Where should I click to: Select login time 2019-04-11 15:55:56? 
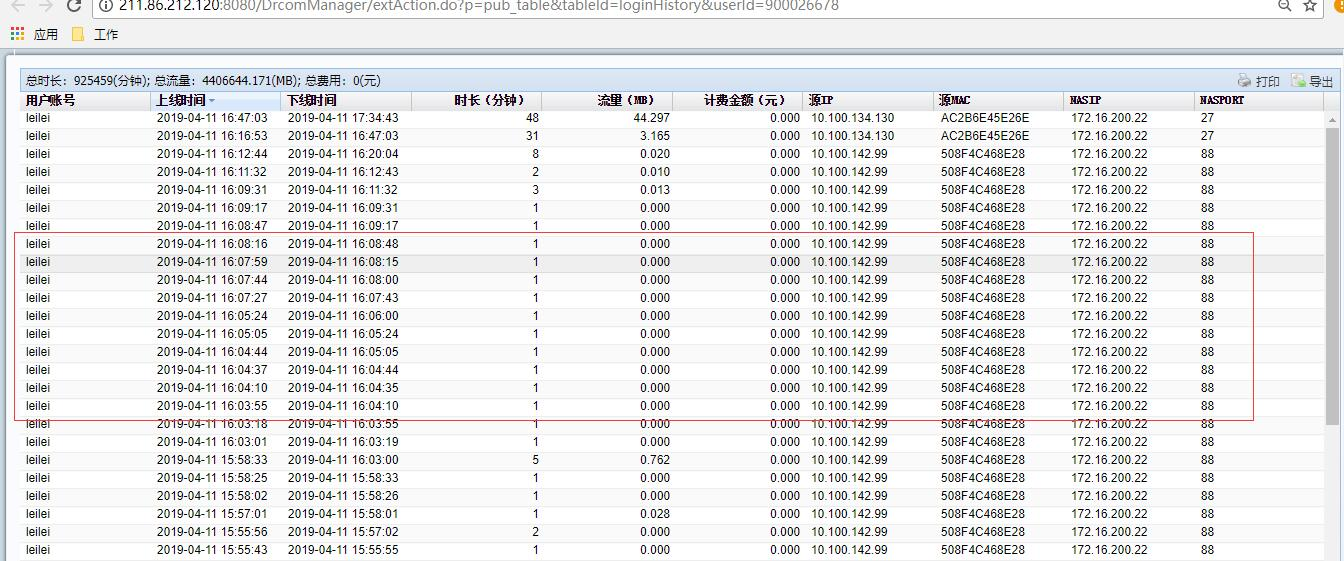(212, 532)
